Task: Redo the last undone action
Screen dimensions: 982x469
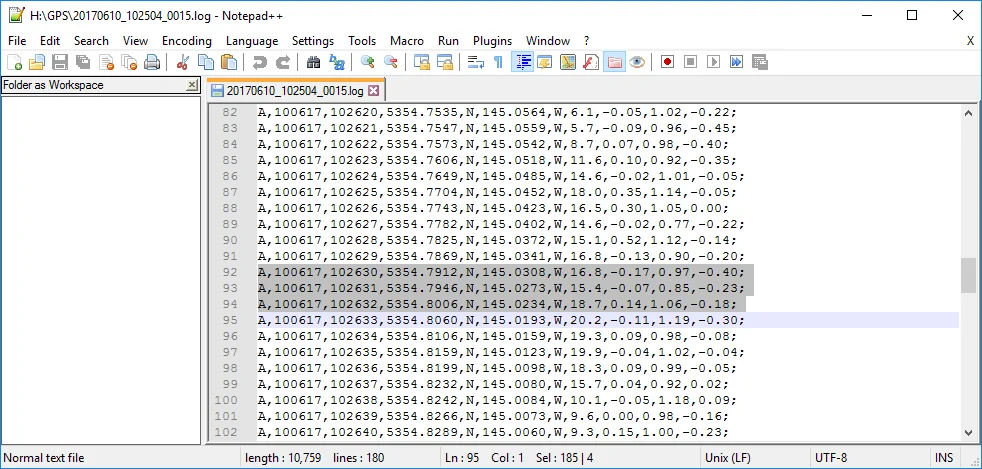Action: 282,62
